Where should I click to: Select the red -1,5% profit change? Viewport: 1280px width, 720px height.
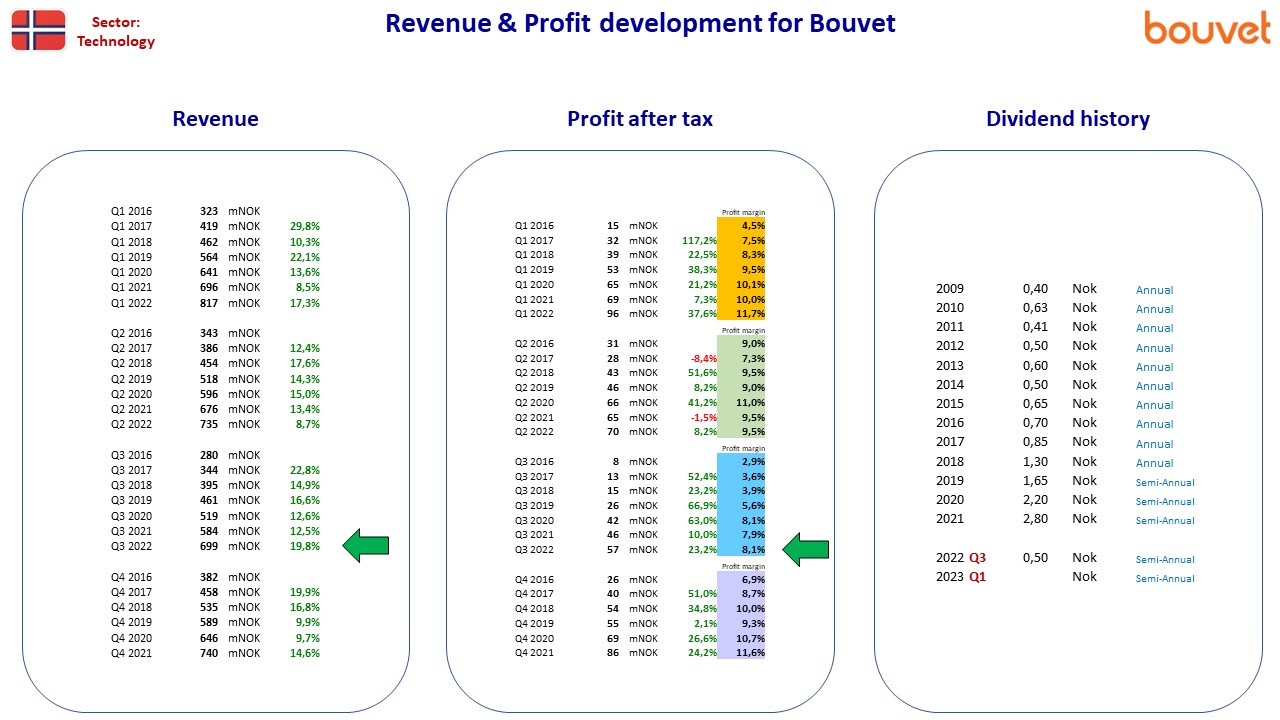pyautogui.click(x=703, y=417)
